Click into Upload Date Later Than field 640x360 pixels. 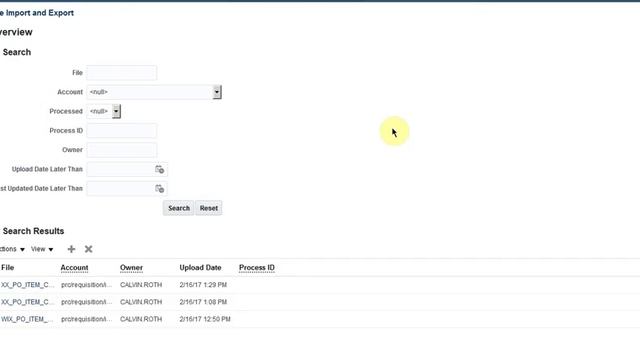click(x=120, y=169)
